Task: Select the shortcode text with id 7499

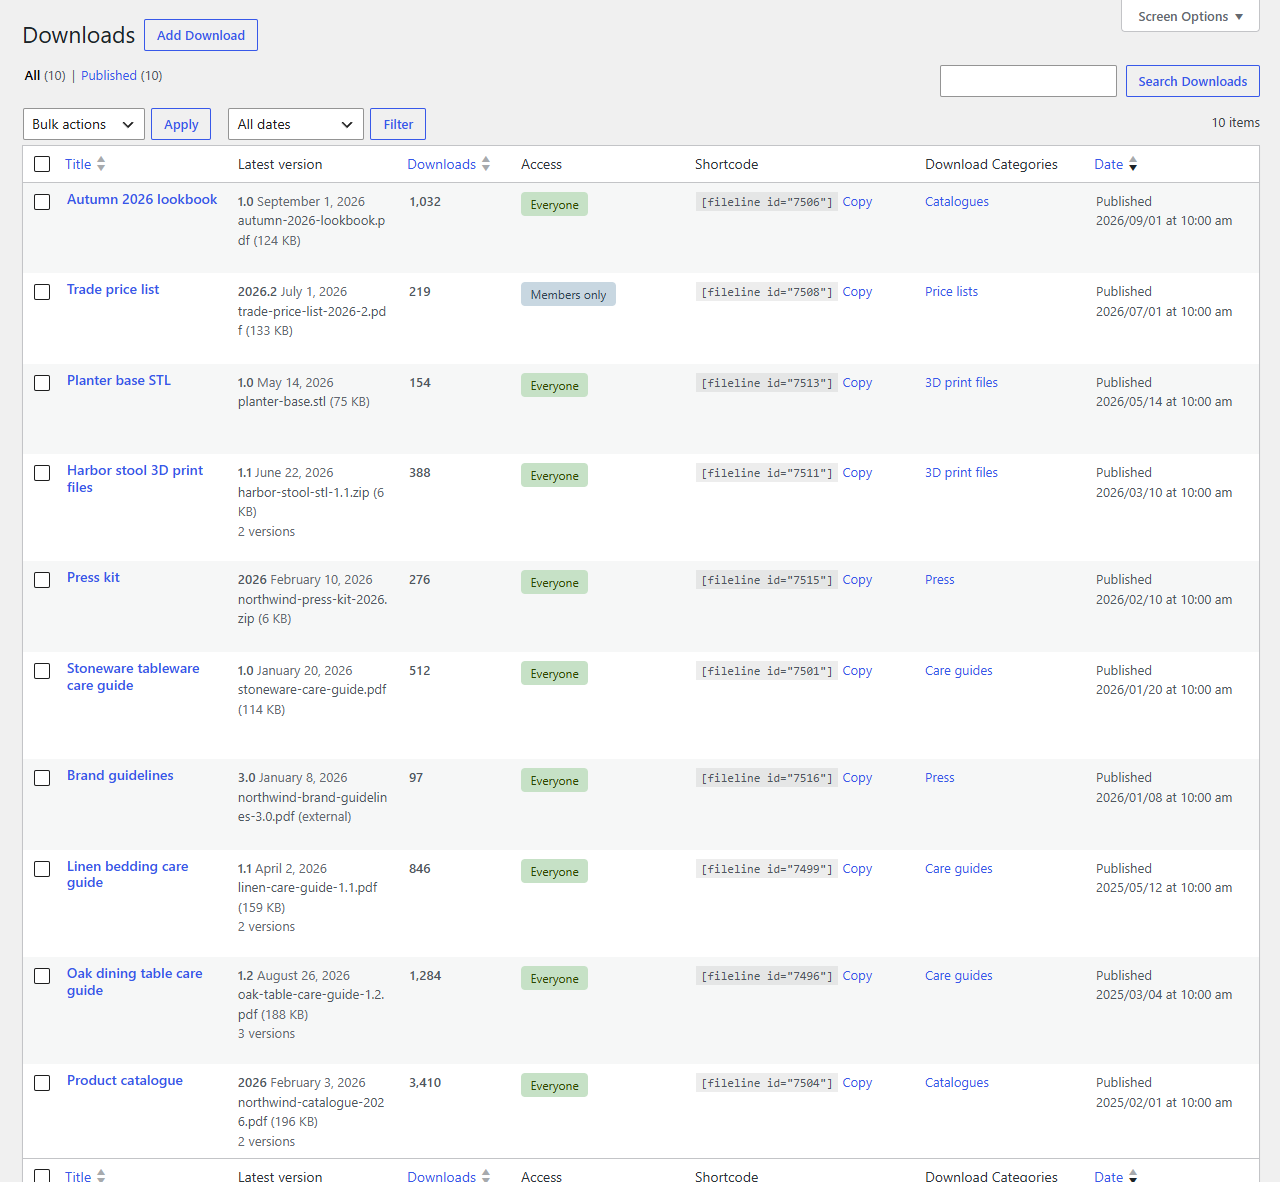Action: point(767,869)
